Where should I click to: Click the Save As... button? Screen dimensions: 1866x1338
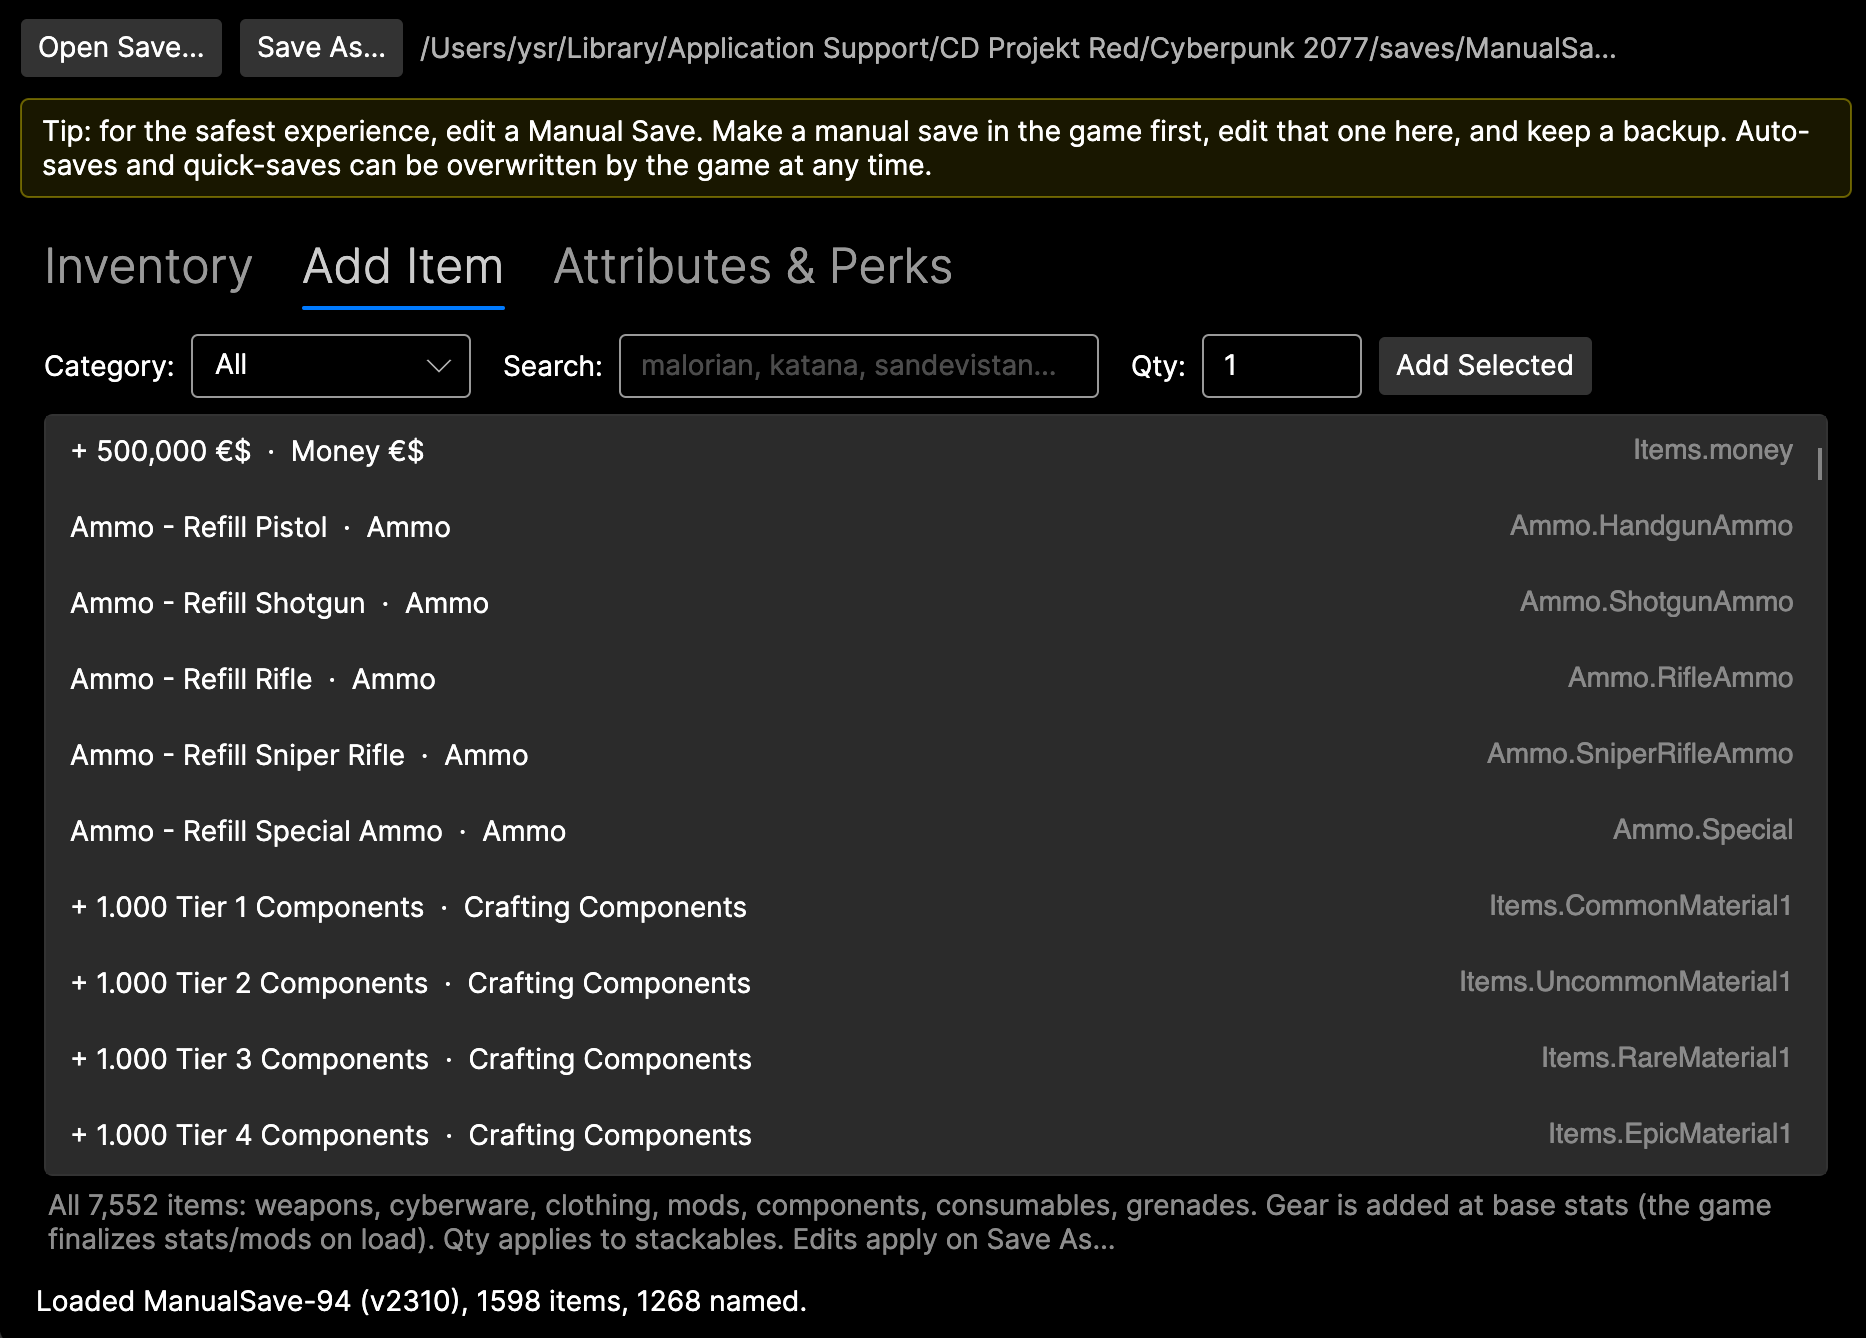[x=321, y=48]
